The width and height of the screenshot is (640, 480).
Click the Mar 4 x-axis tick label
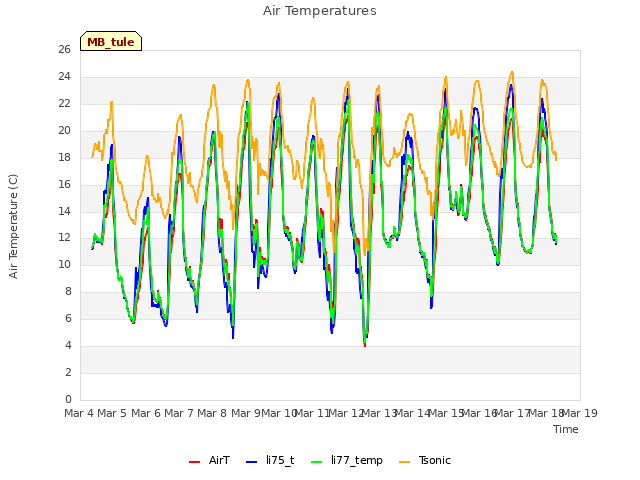[x=79, y=413]
